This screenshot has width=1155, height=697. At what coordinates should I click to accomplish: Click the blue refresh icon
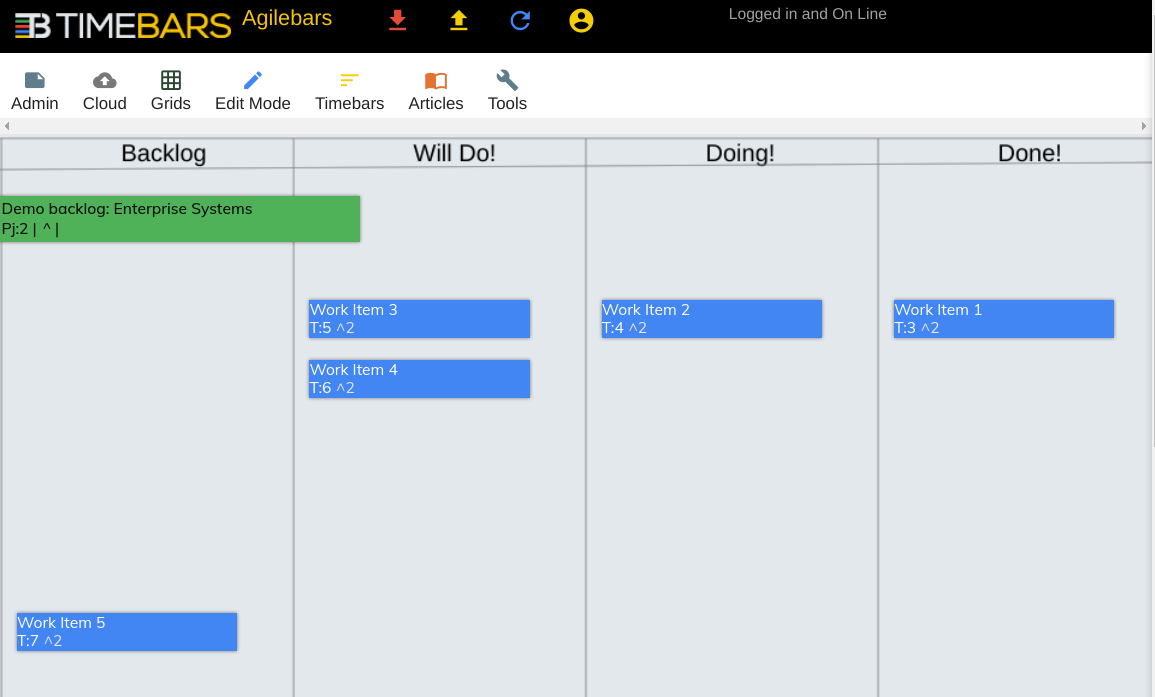coord(520,20)
